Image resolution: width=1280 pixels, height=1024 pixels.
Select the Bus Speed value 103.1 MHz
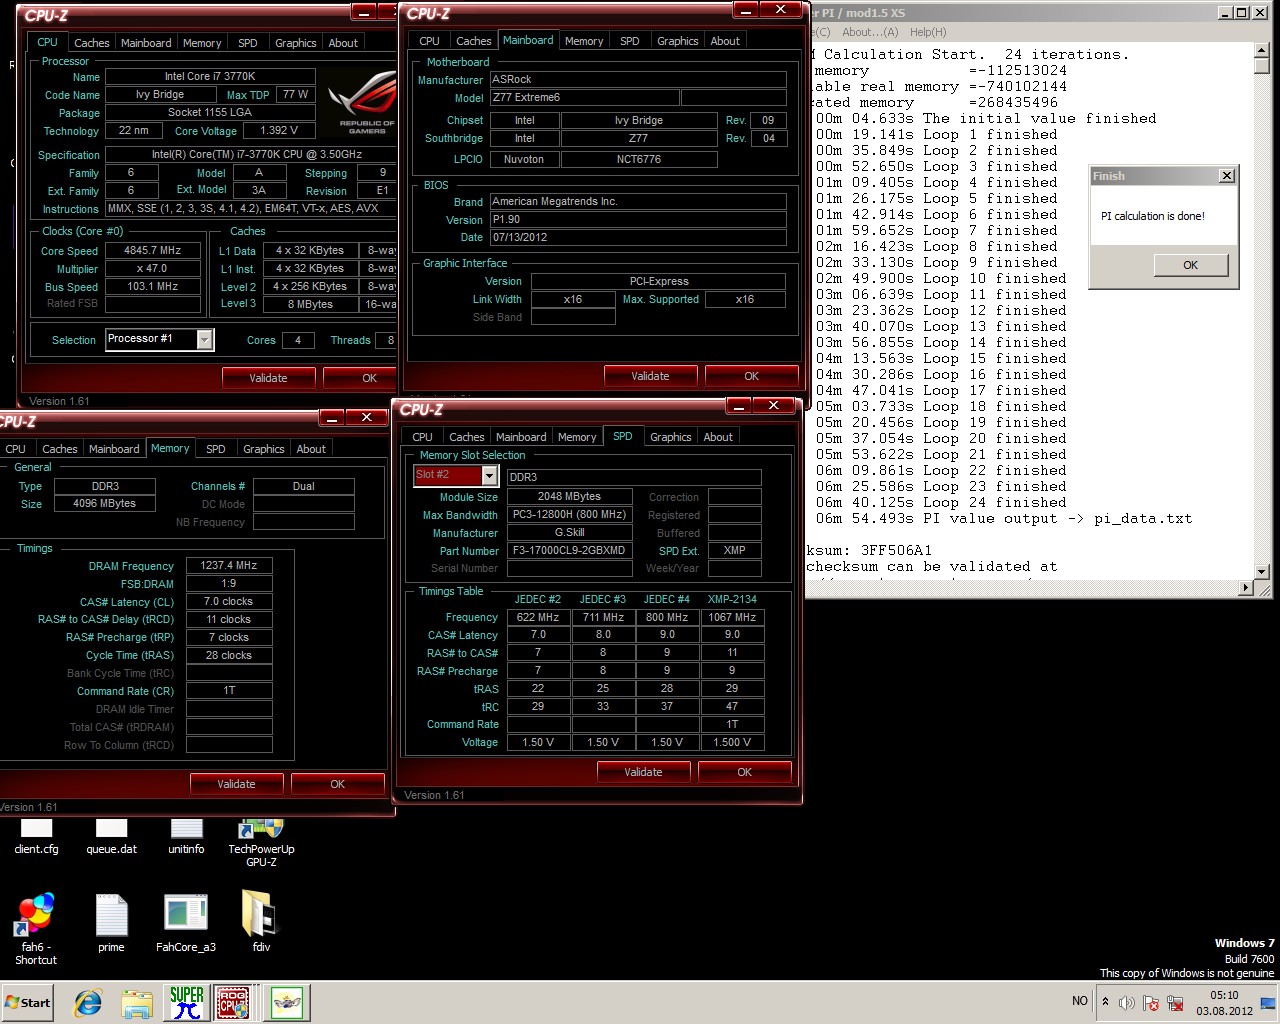(x=152, y=287)
